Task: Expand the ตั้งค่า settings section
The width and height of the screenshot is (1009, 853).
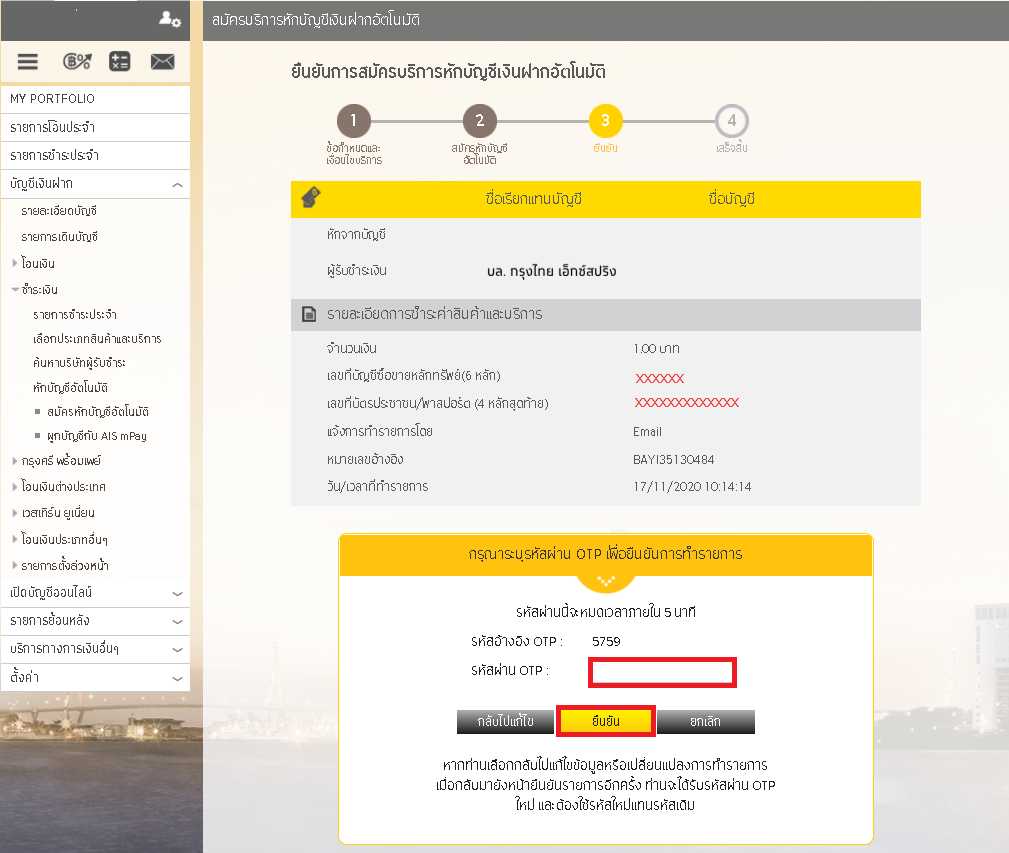Action: coord(95,676)
